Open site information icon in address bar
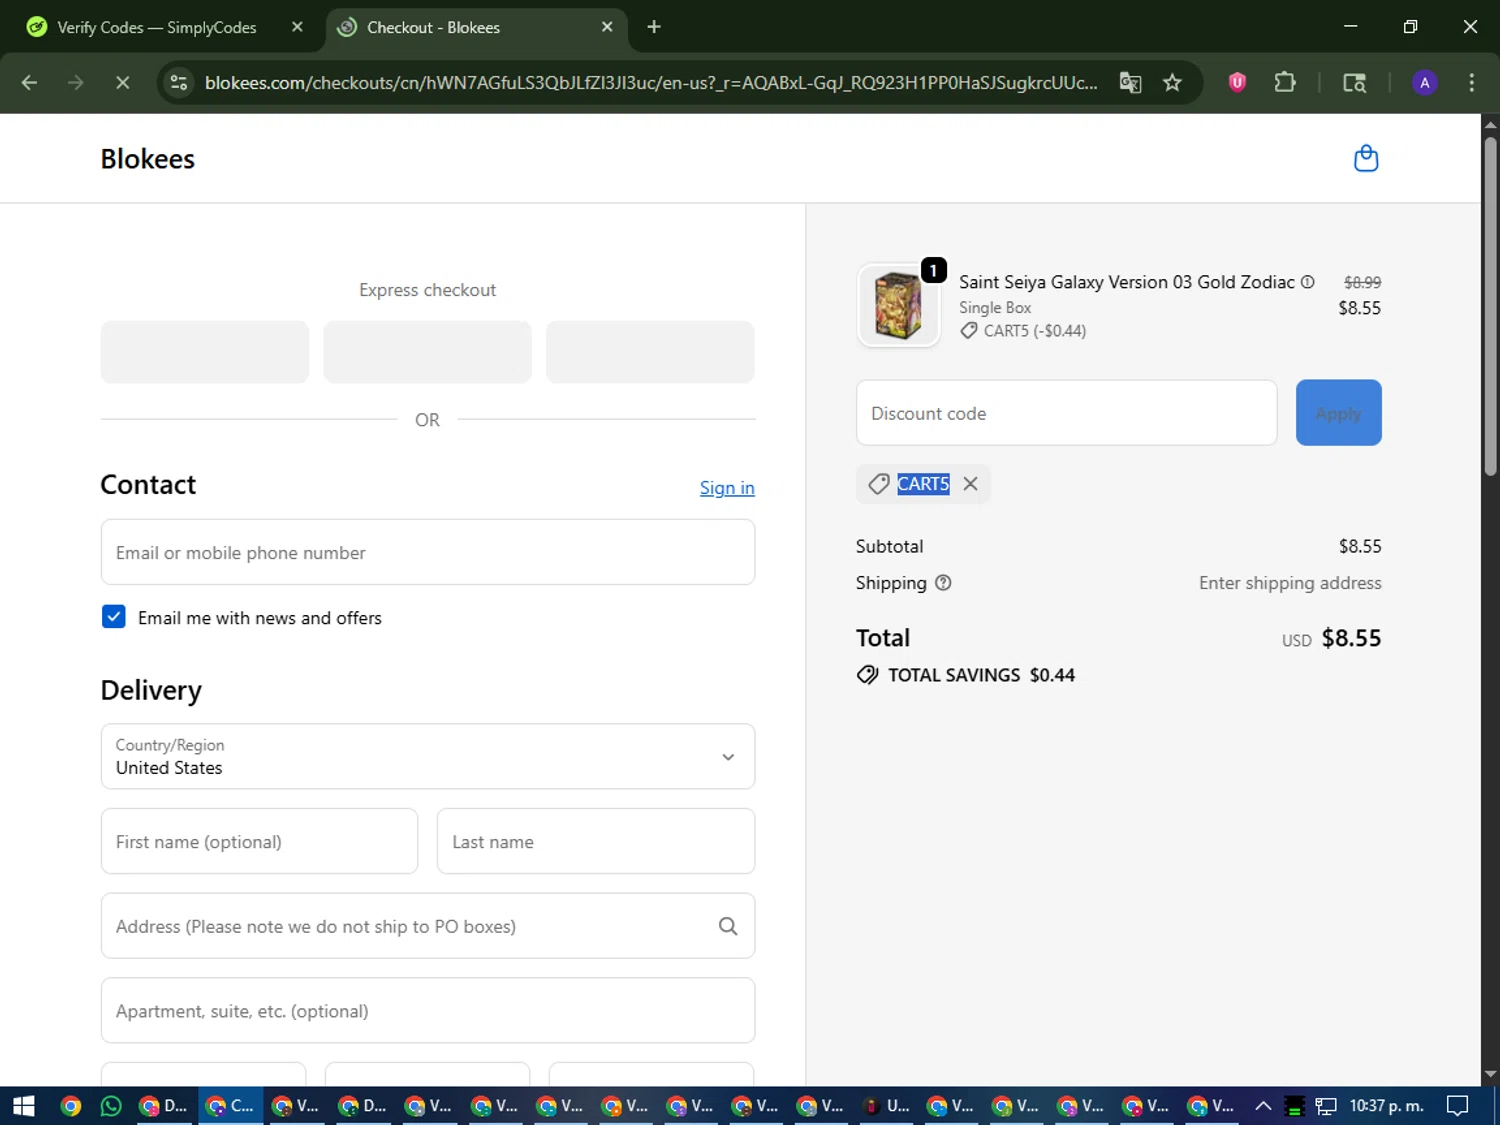The image size is (1500, 1125). click(x=179, y=83)
